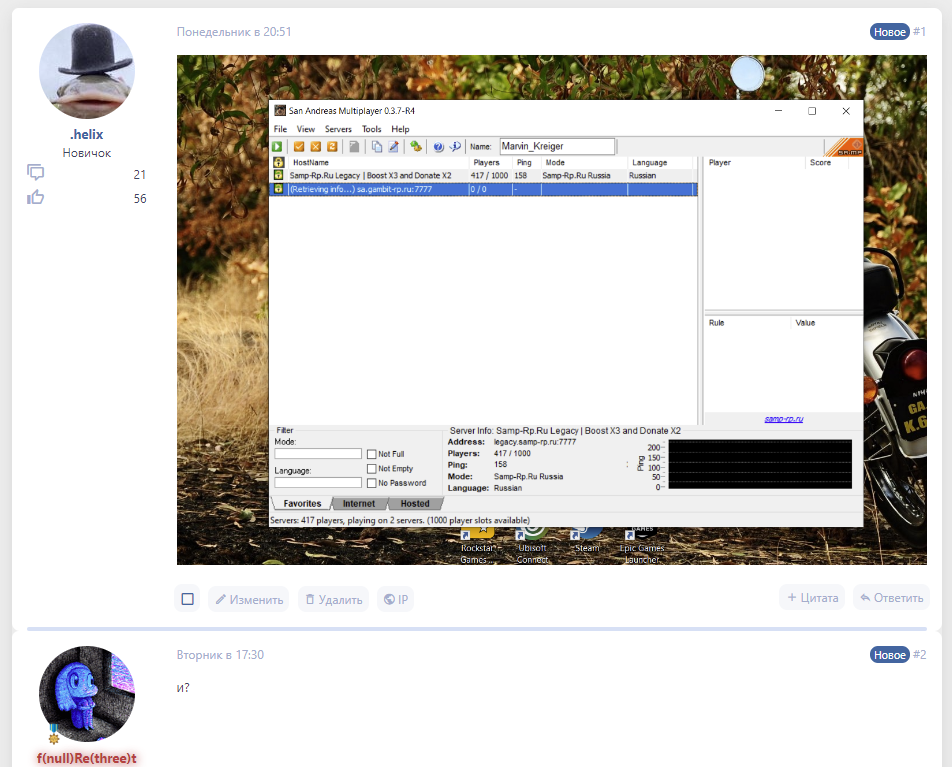The image size is (952, 767).
Task: Click the orange X Delete Server icon
Action: pyautogui.click(x=315, y=146)
